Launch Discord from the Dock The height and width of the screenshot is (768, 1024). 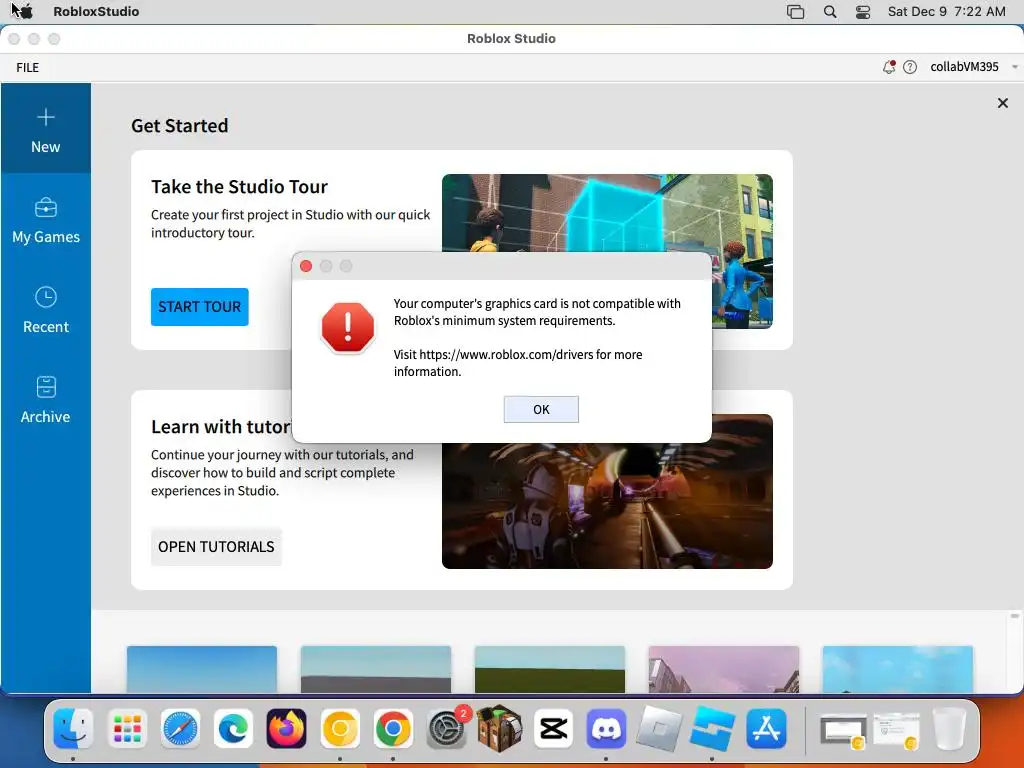[606, 728]
